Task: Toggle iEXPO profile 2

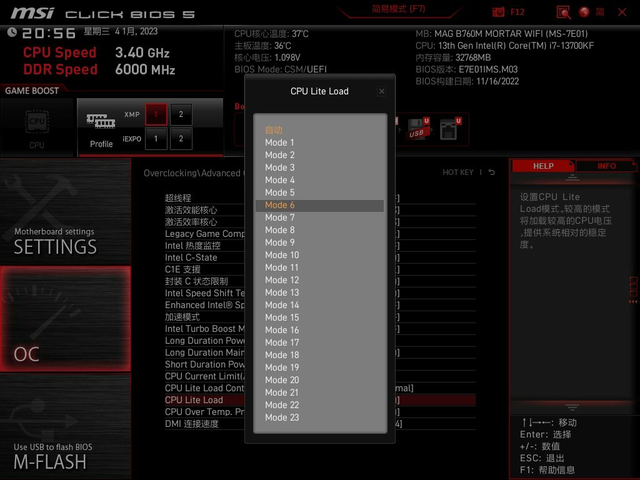Action: click(x=181, y=139)
